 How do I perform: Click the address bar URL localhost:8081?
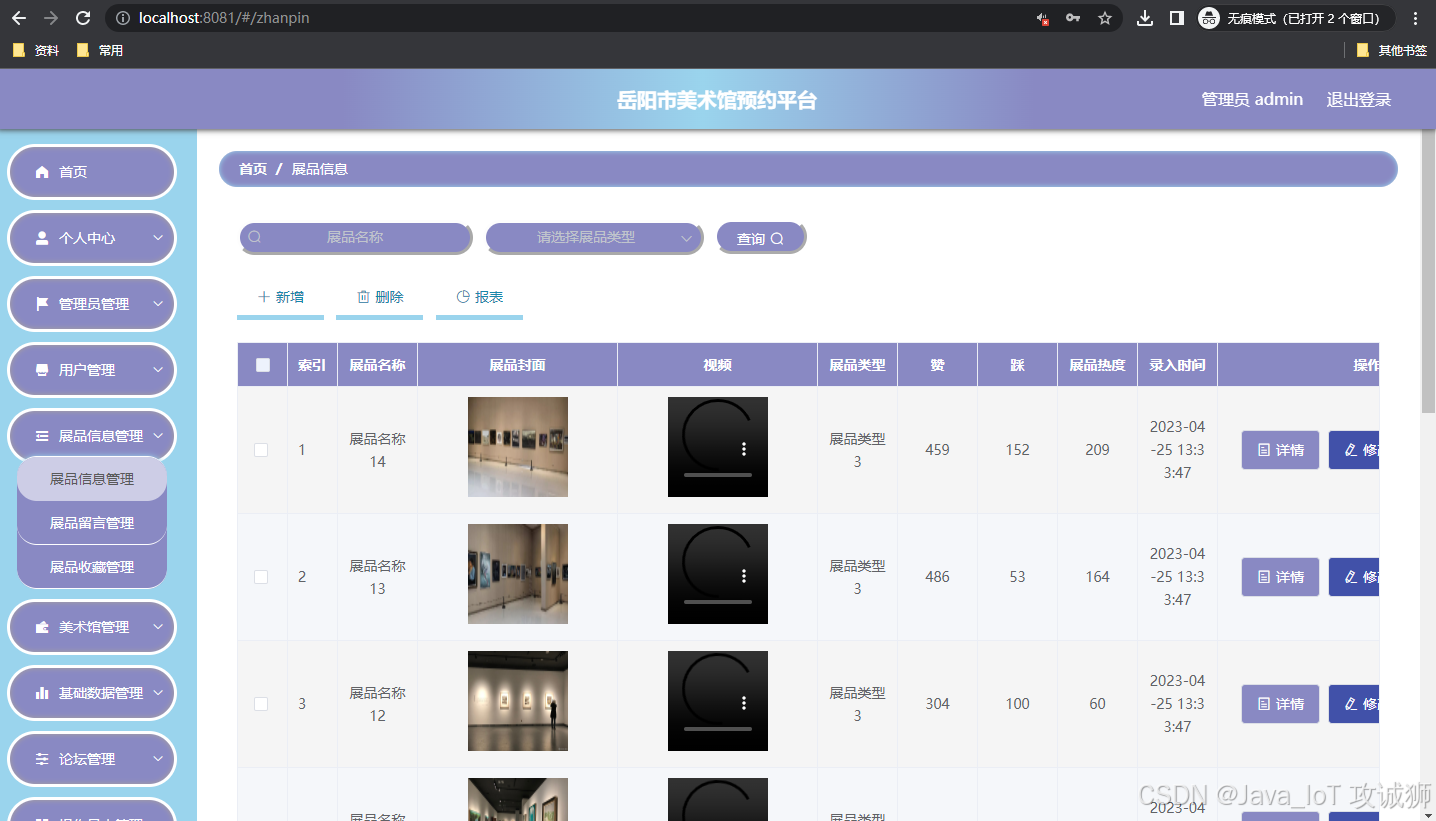coord(224,18)
